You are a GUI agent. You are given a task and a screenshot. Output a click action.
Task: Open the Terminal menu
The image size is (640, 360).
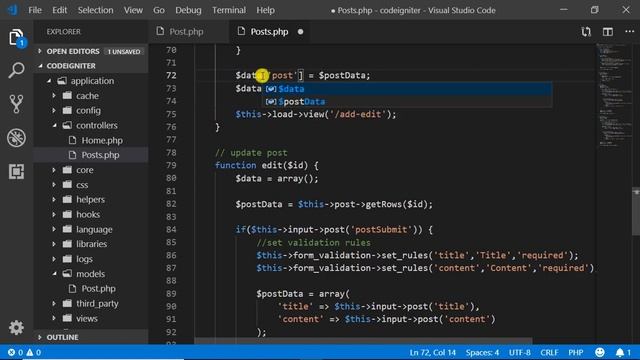pos(229,10)
